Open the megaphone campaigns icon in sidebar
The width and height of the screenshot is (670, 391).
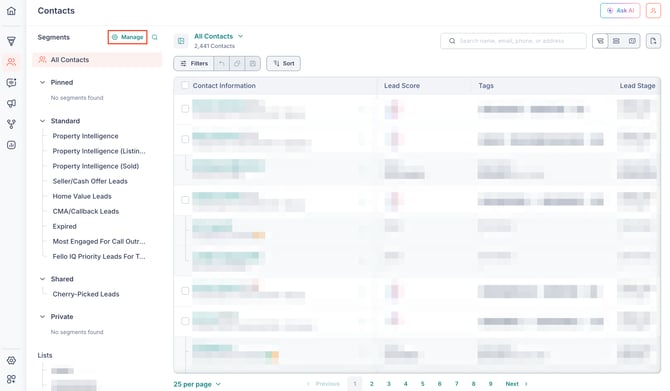(12, 103)
